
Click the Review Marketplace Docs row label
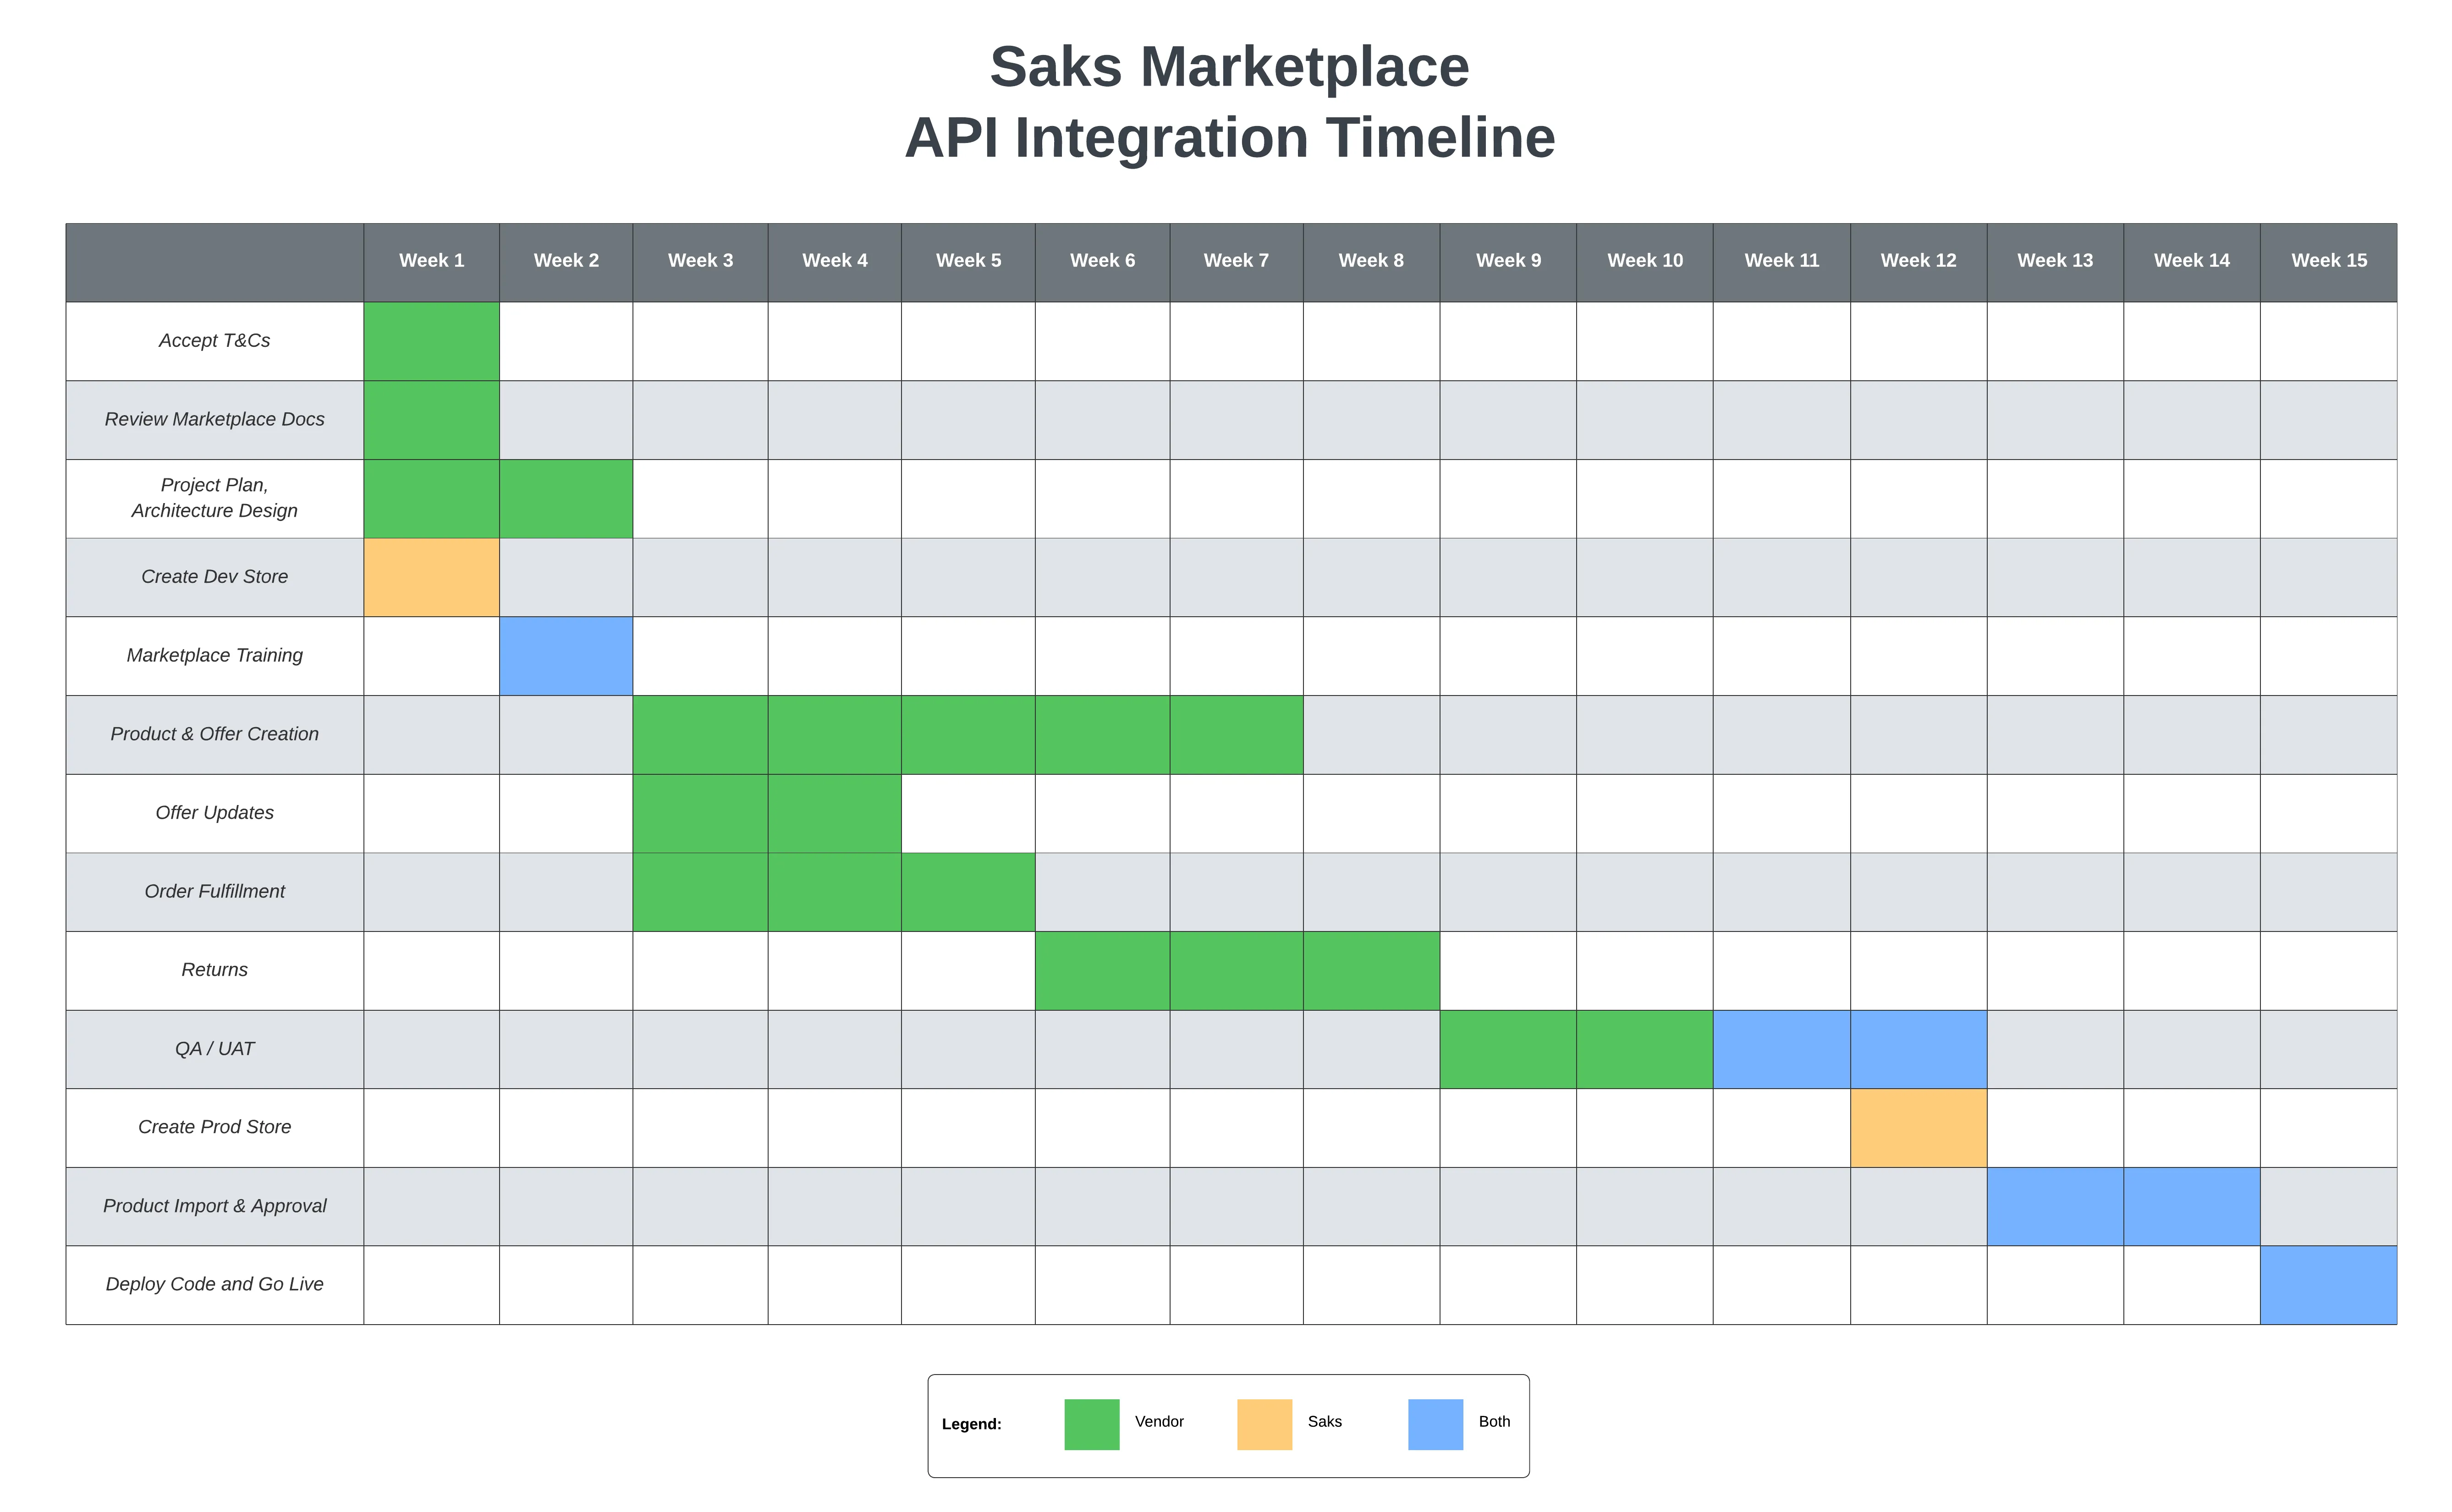[x=214, y=420]
